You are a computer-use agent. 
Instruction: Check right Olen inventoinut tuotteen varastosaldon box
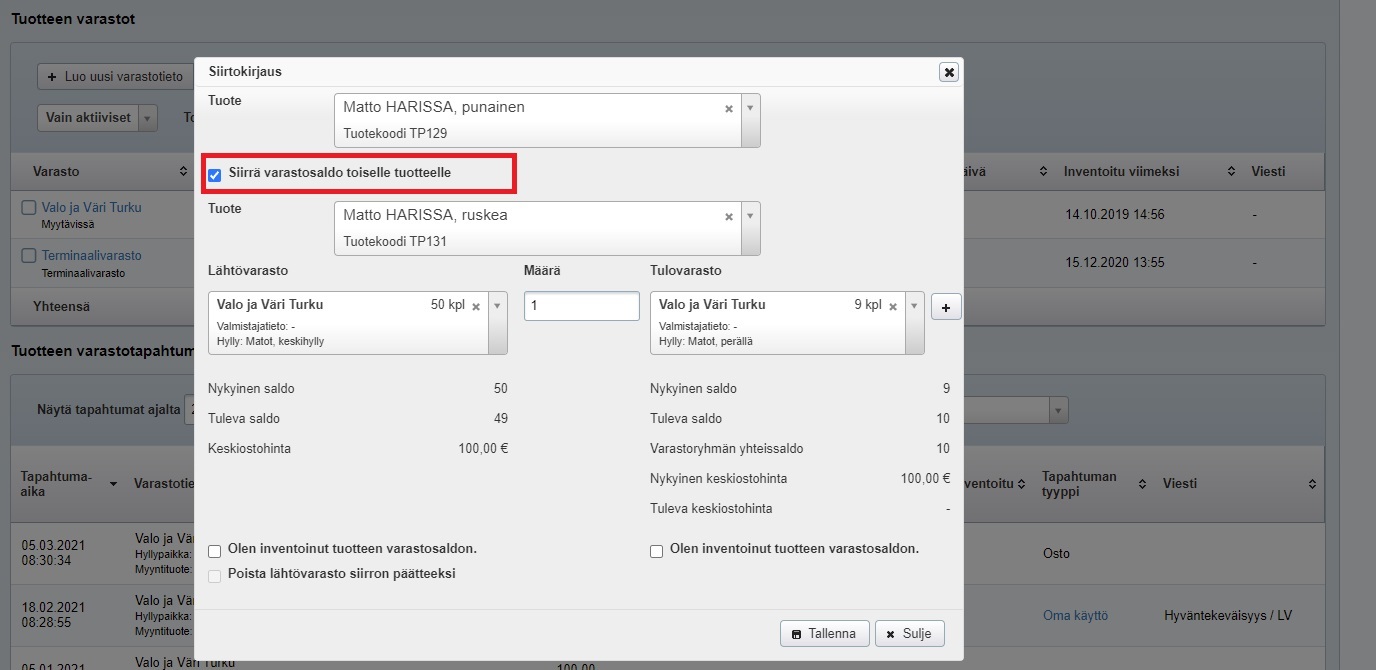pyautogui.click(x=657, y=550)
